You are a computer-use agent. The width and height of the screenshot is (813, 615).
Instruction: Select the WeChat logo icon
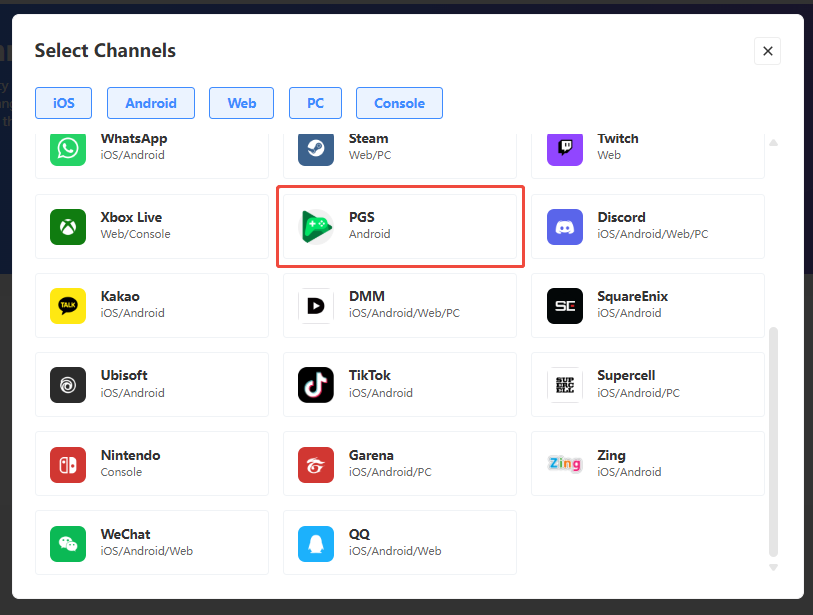point(68,543)
